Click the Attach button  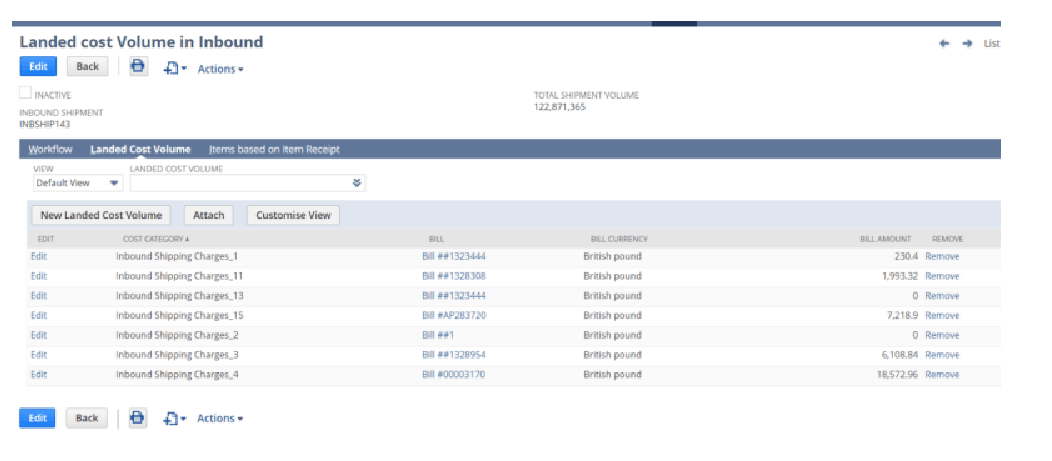209,215
